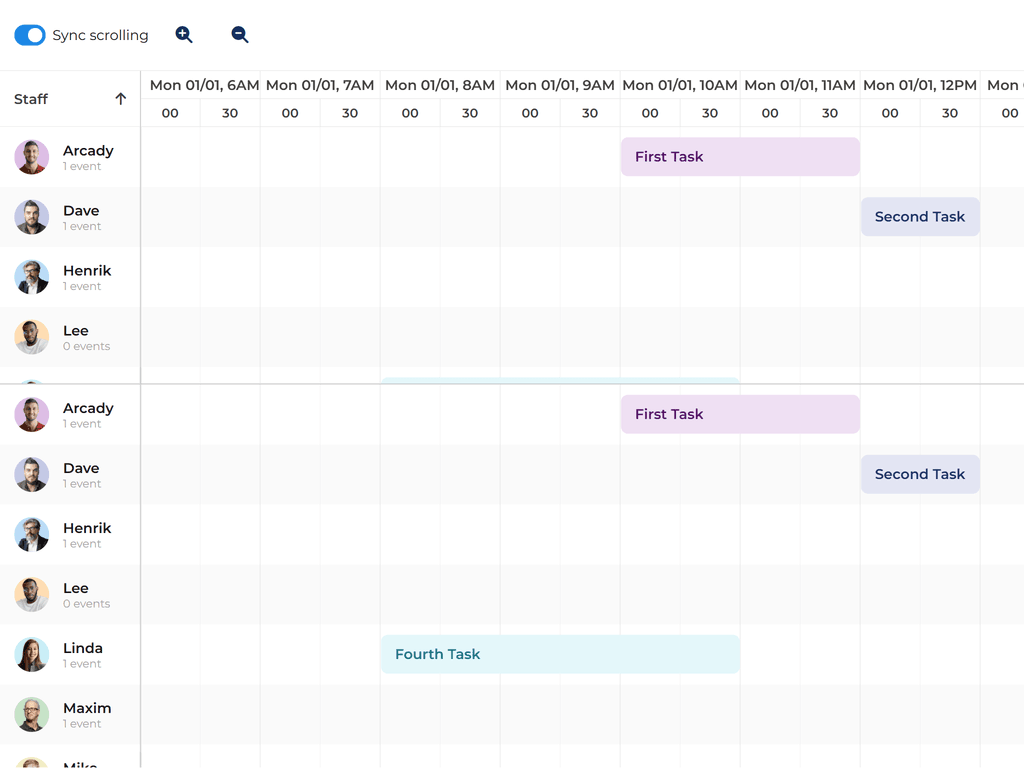This screenshot has width=1024, height=768.
Task: Click Maxim's avatar photo
Action: tap(31, 714)
